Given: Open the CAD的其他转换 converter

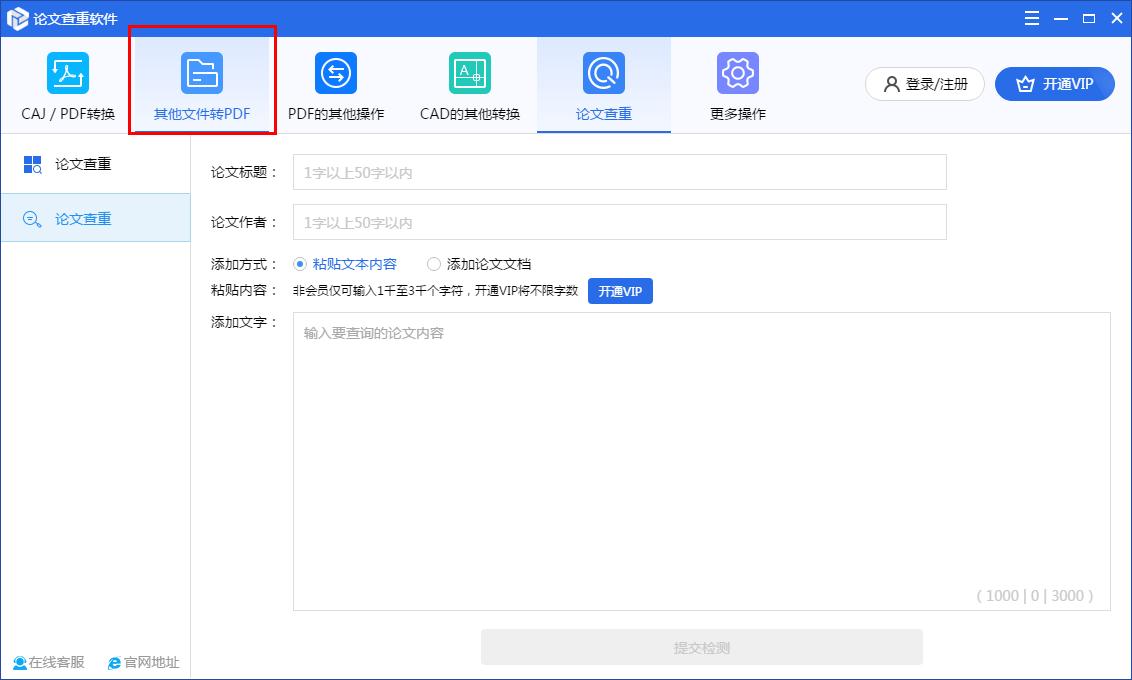Looking at the screenshot, I should pyautogui.click(x=469, y=85).
